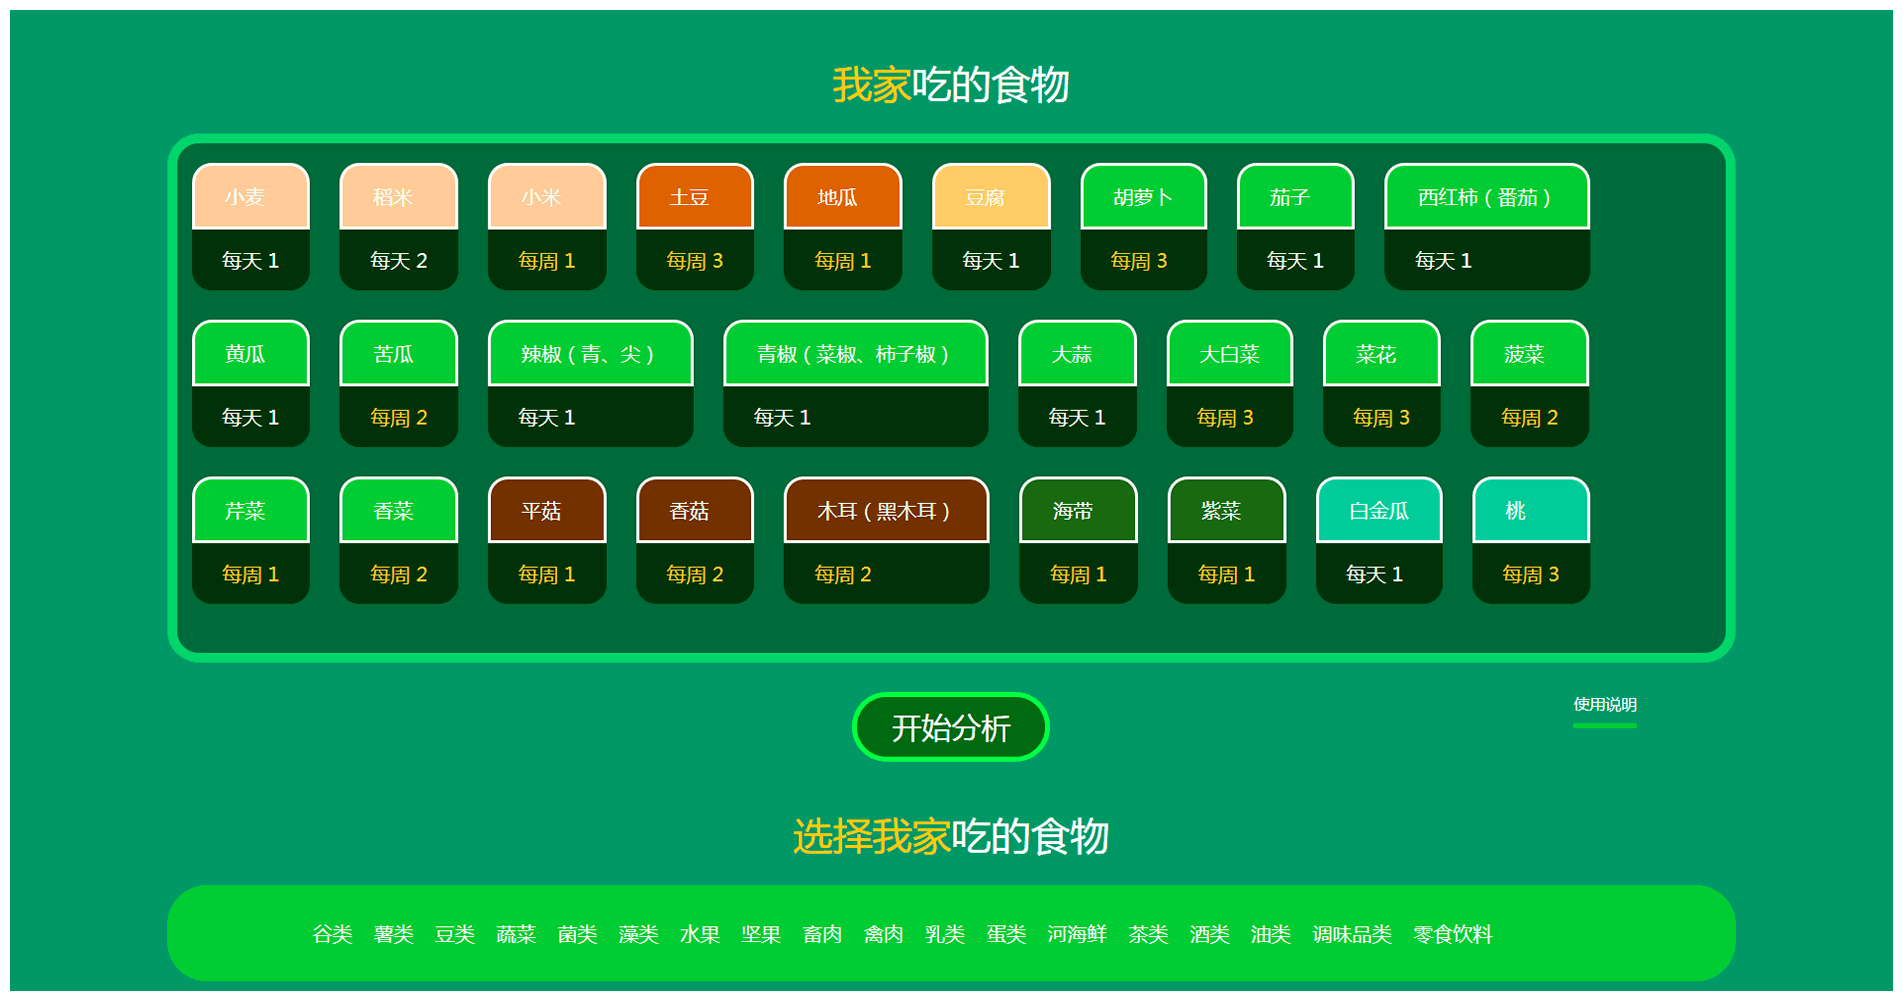Open the 使用说明 link
The width and height of the screenshot is (1903, 1001).
tap(1604, 704)
